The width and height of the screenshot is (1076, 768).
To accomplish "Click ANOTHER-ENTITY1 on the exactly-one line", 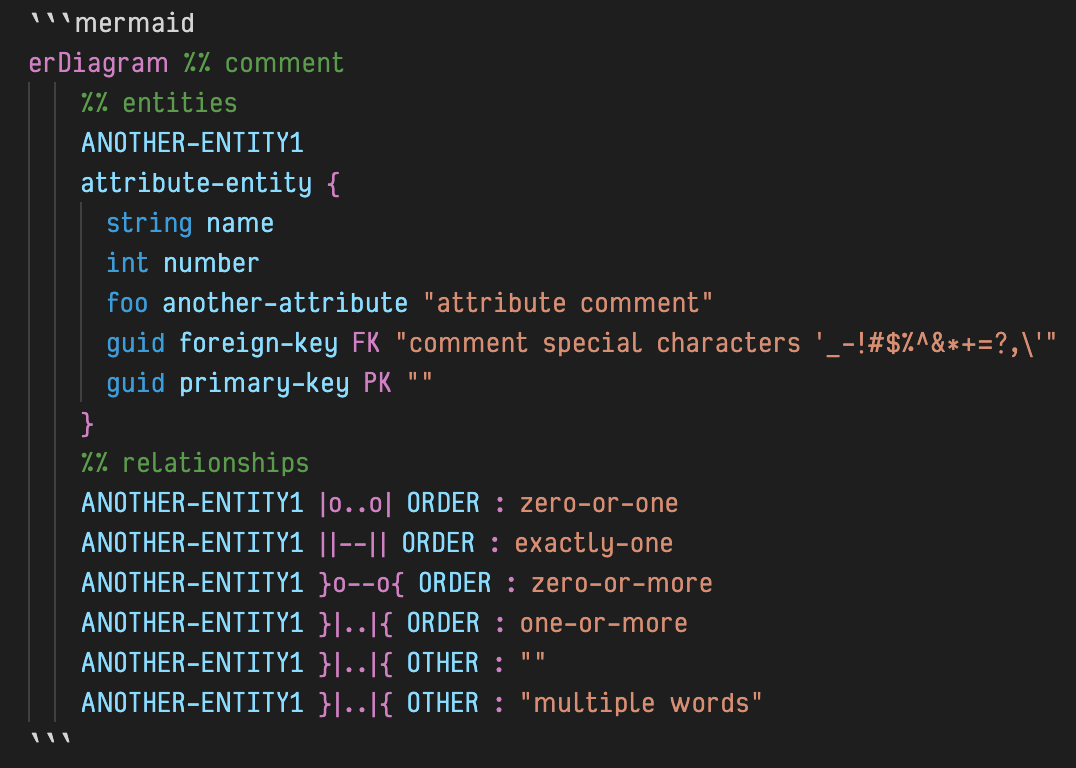I will tap(192, 543).
